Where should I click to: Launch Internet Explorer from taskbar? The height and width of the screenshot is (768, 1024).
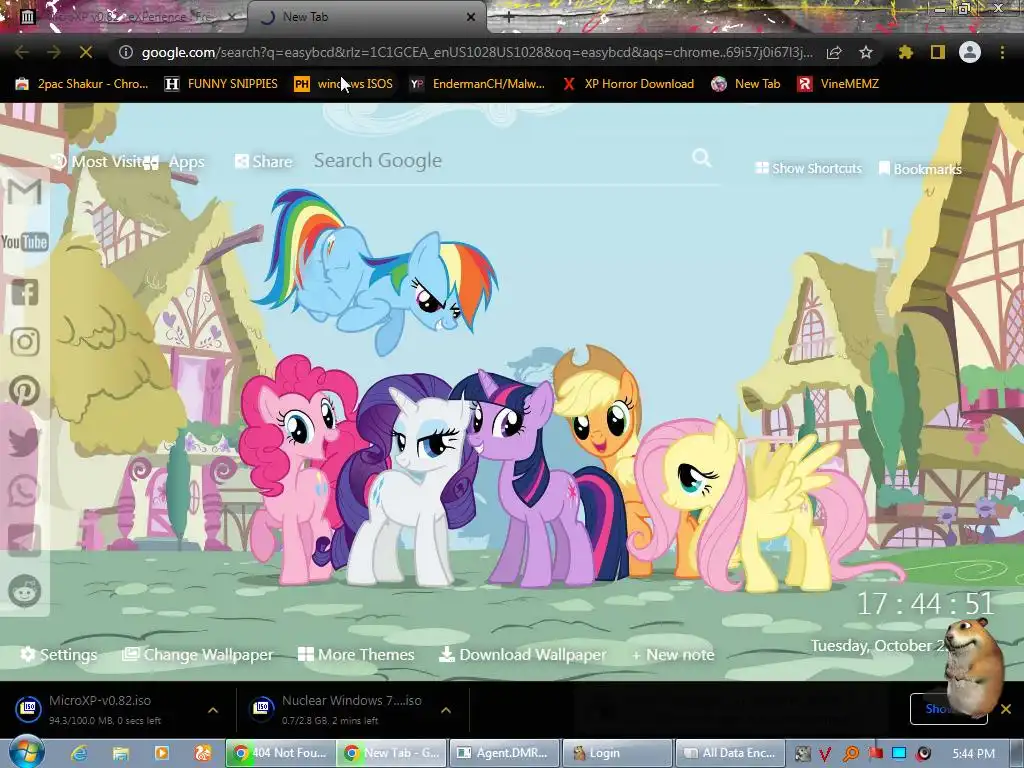tap(80, 753)
